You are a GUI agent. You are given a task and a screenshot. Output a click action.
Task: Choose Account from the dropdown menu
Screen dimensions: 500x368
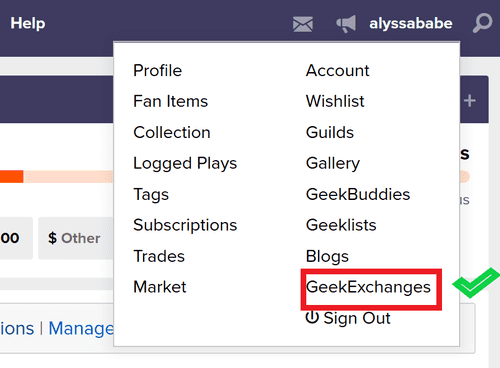(338, 70)
